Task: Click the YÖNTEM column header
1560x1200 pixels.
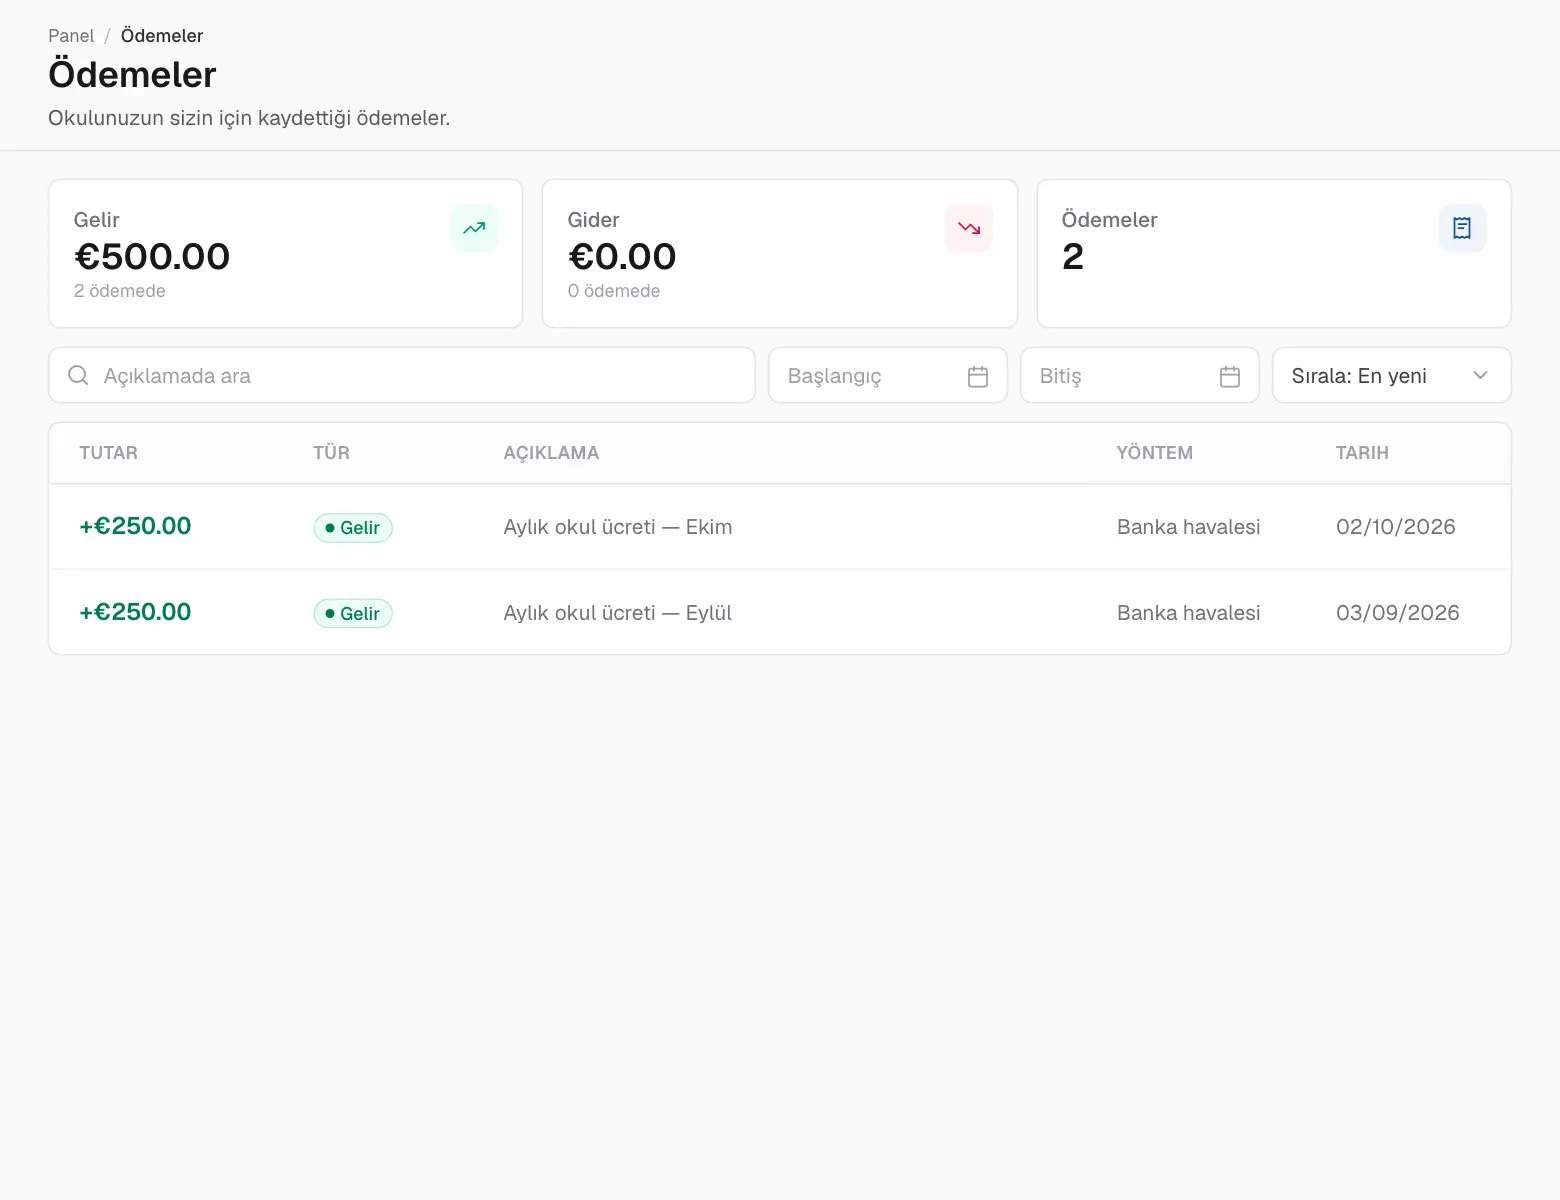Action: 1154,453
